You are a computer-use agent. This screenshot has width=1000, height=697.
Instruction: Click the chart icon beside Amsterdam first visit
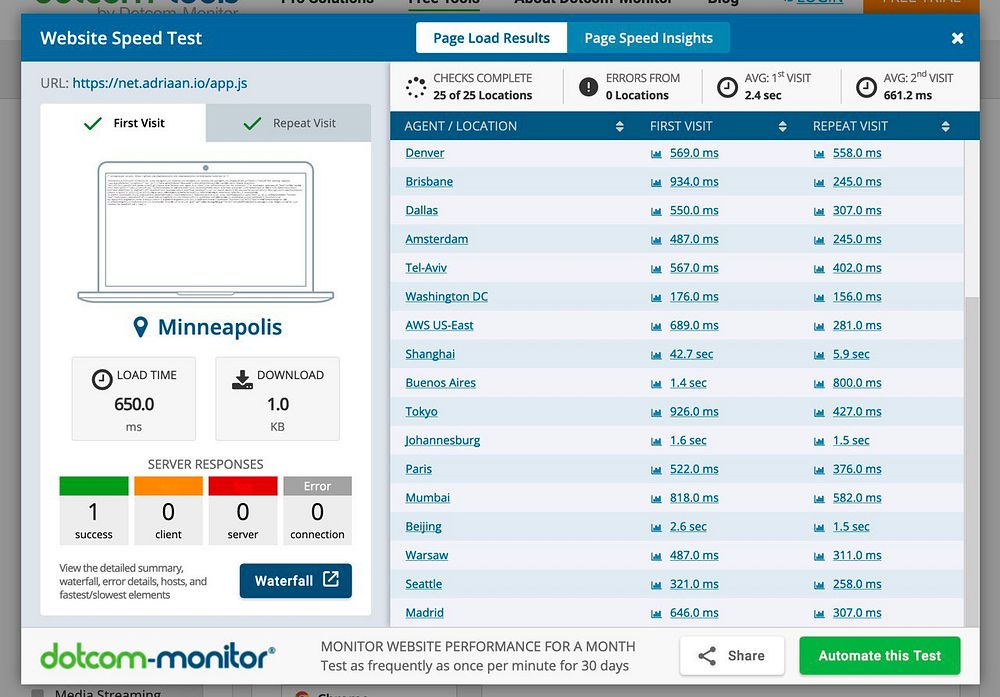(656, 240)
